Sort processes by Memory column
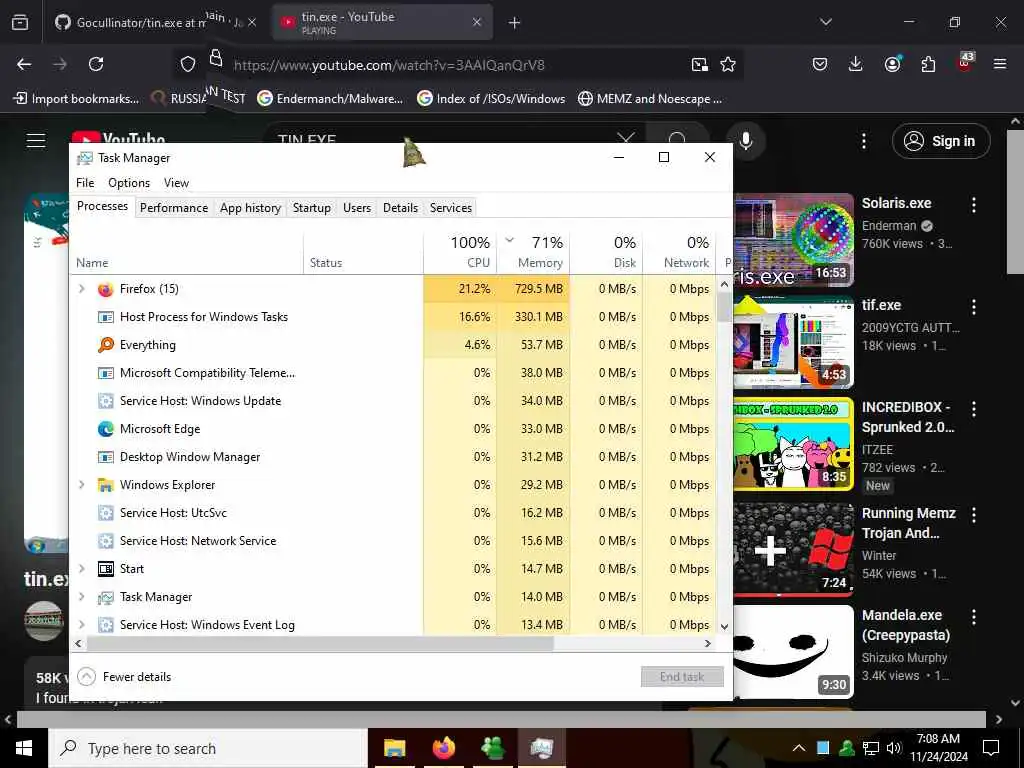The width and height of the screenshot is (1024, 768). 533,253
